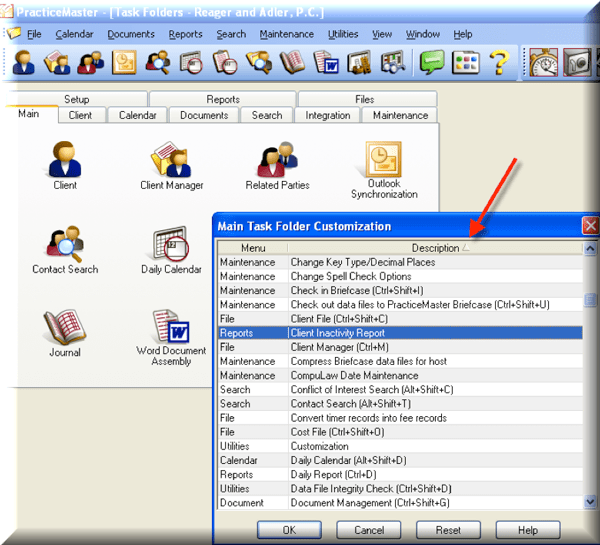The width and height of the screenshot is (600, 545).
Task: Select the Cost File (Ctrl+Shift+O) row
Action: (x=400, y=432)
